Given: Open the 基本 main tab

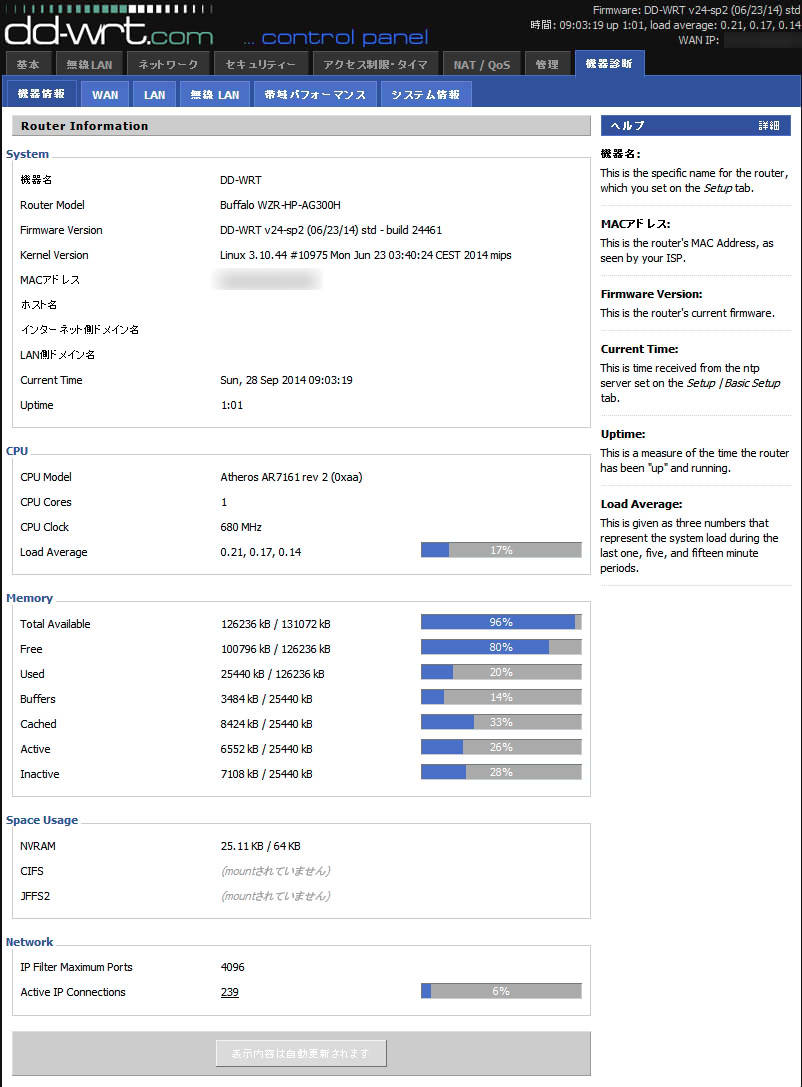Looking at the screenshot, I should point(28,64).
